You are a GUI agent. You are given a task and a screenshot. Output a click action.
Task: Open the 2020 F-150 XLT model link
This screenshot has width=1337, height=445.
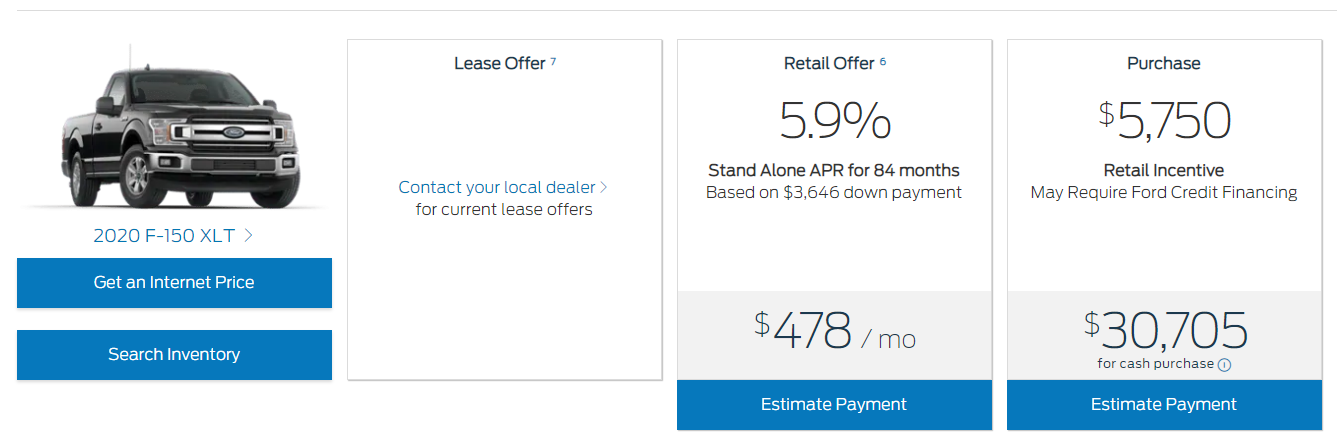164,236
